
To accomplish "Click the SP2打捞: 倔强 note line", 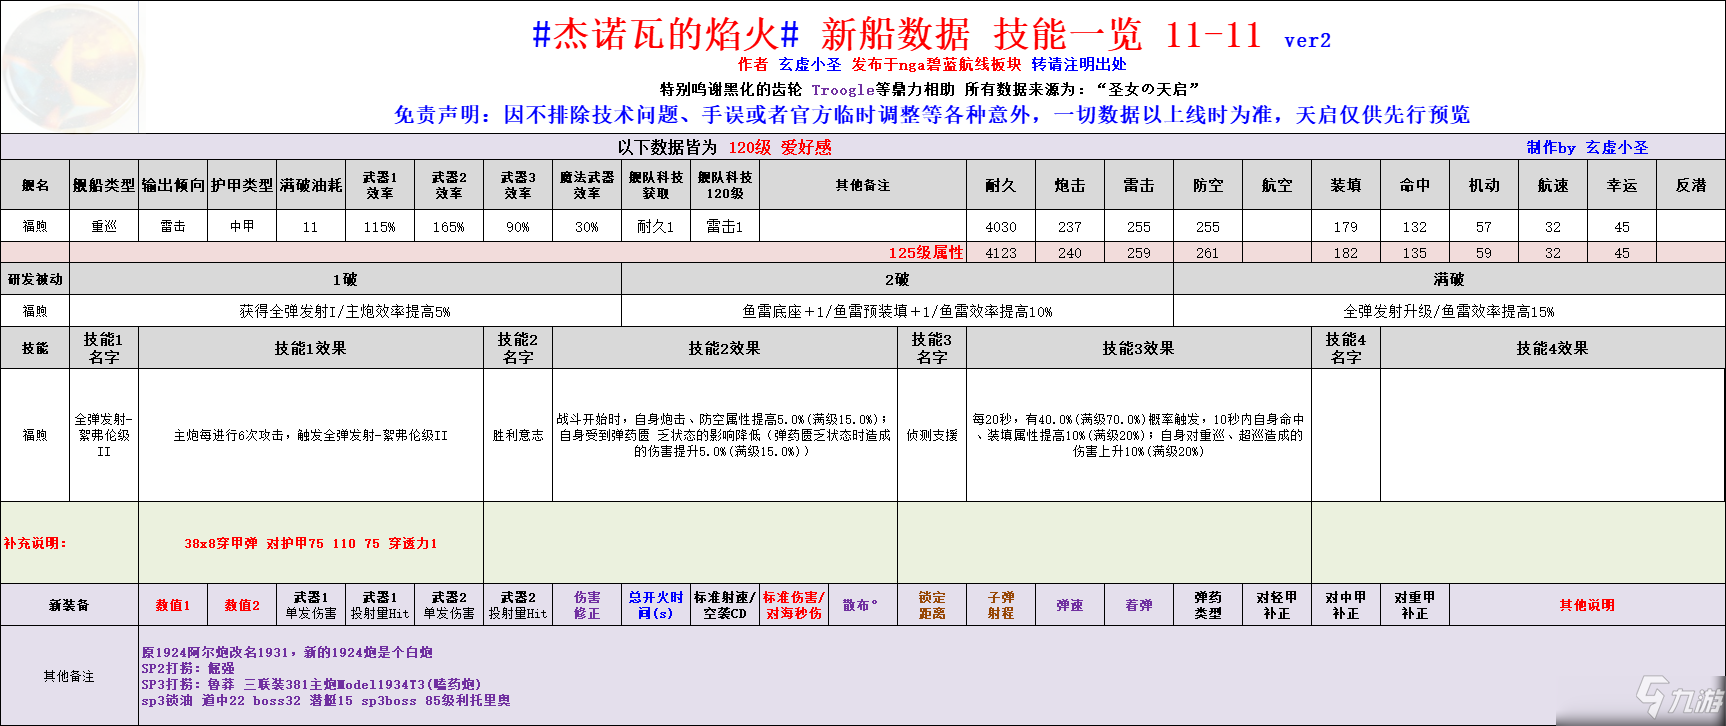I will tap(188, 668).
